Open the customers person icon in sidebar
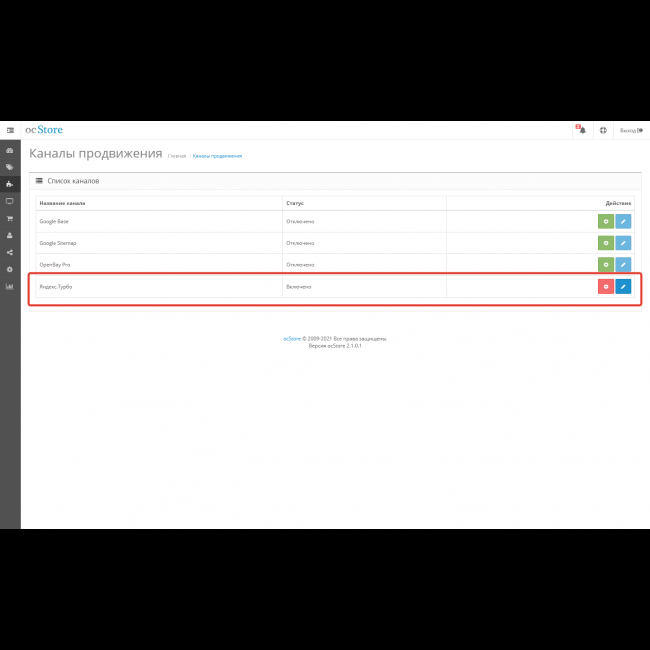Image resolution: width=650 pixels, height=650 pixels. coord(10,235)
